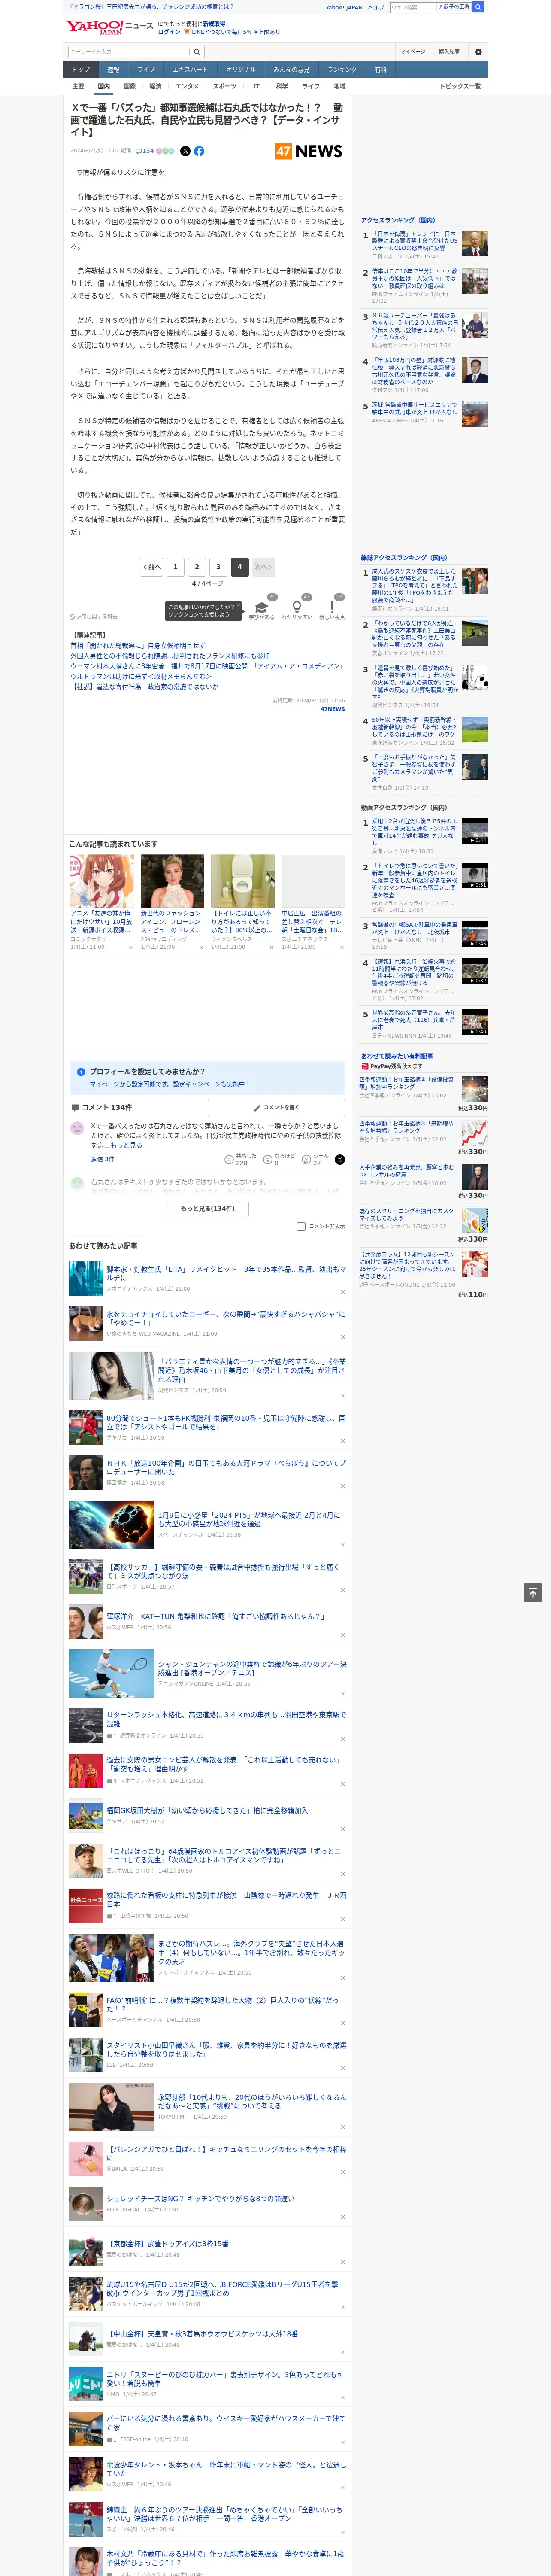Select the スポーツ category
This screenshot has height=2576, width=551.
[225, 86]
